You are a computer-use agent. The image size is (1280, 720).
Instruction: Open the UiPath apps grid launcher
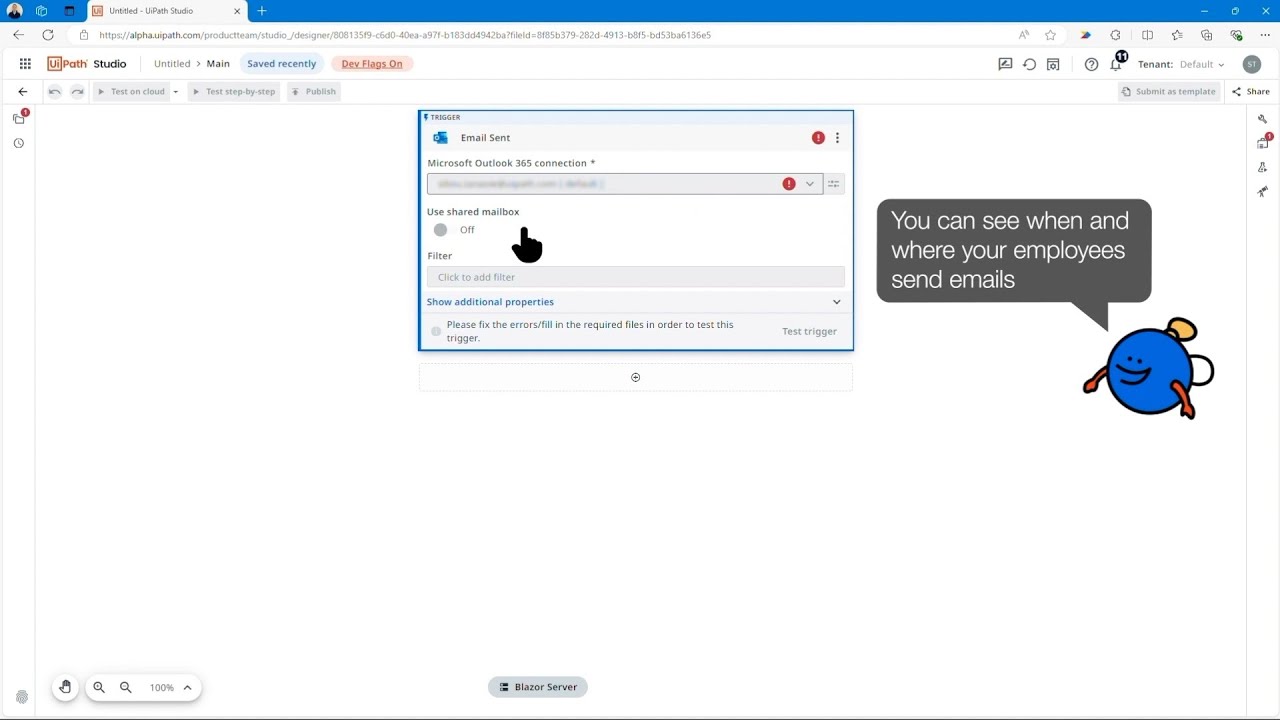click(x=25, y=64)
